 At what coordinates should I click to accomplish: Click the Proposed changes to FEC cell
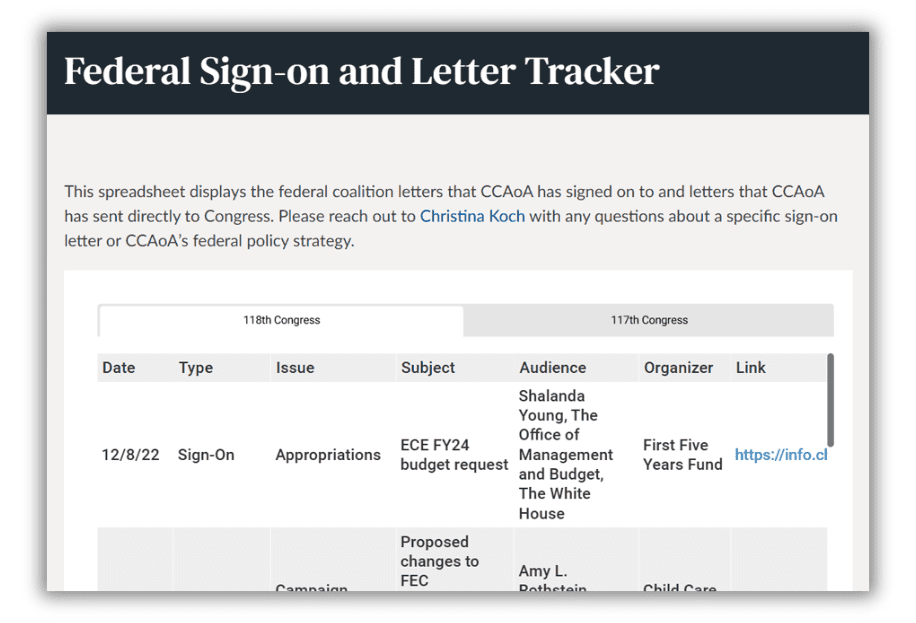440,561
